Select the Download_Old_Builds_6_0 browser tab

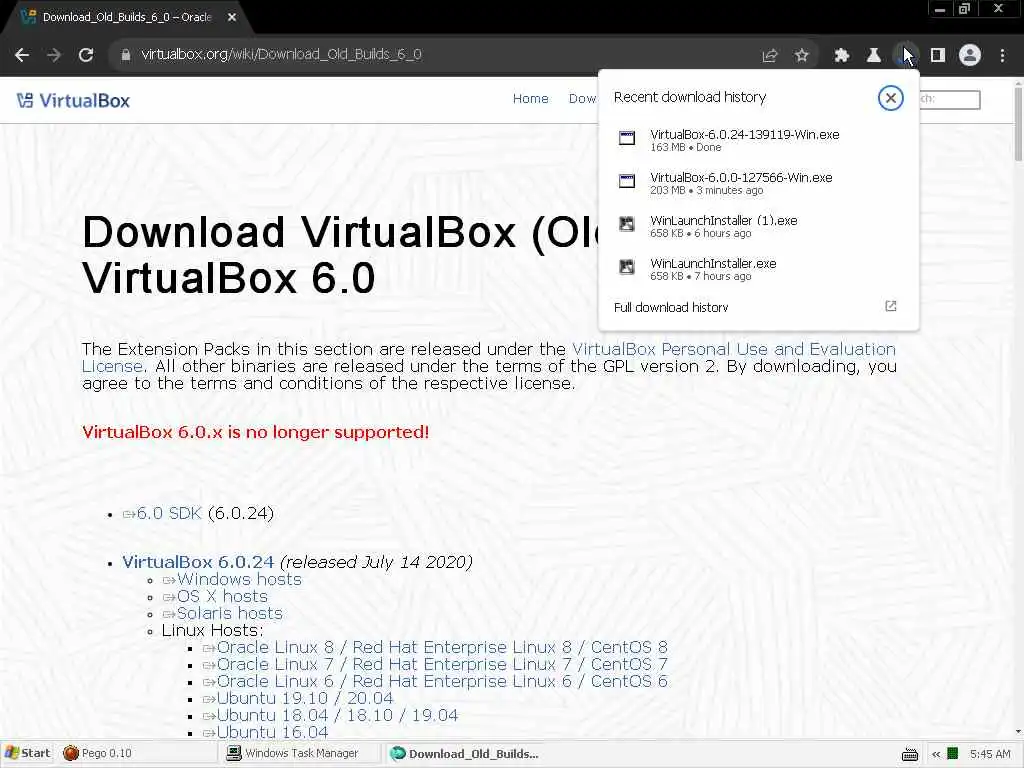[127, 18]
